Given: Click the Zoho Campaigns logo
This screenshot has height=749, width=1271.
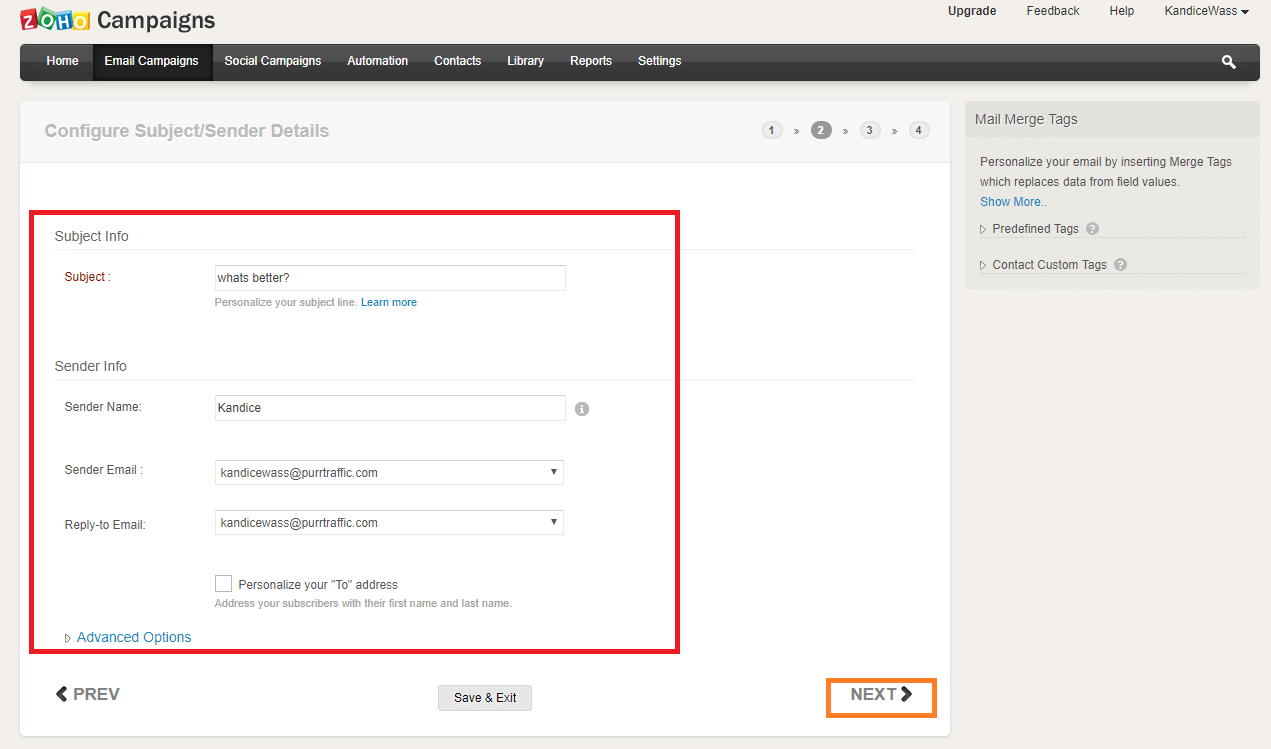Looking at the screenshot, I should pyautogui.click(x=118, y=19).
